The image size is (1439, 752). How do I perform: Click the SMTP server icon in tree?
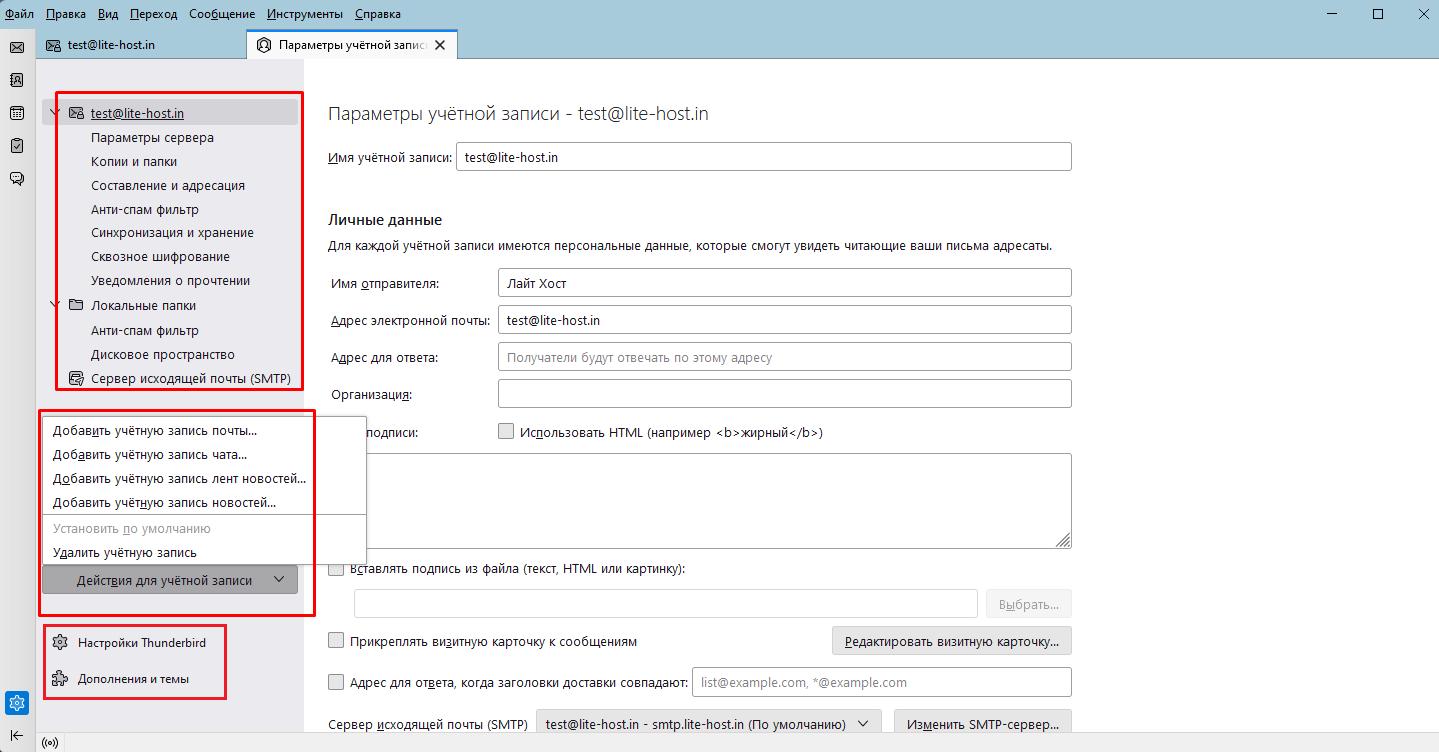pos(75,379)
